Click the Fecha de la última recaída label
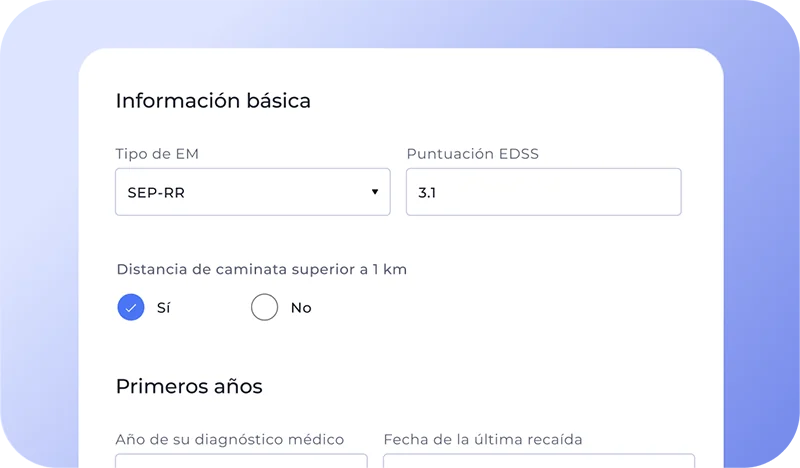The height and width of the screenshot is (468, 800). (483, 439)
